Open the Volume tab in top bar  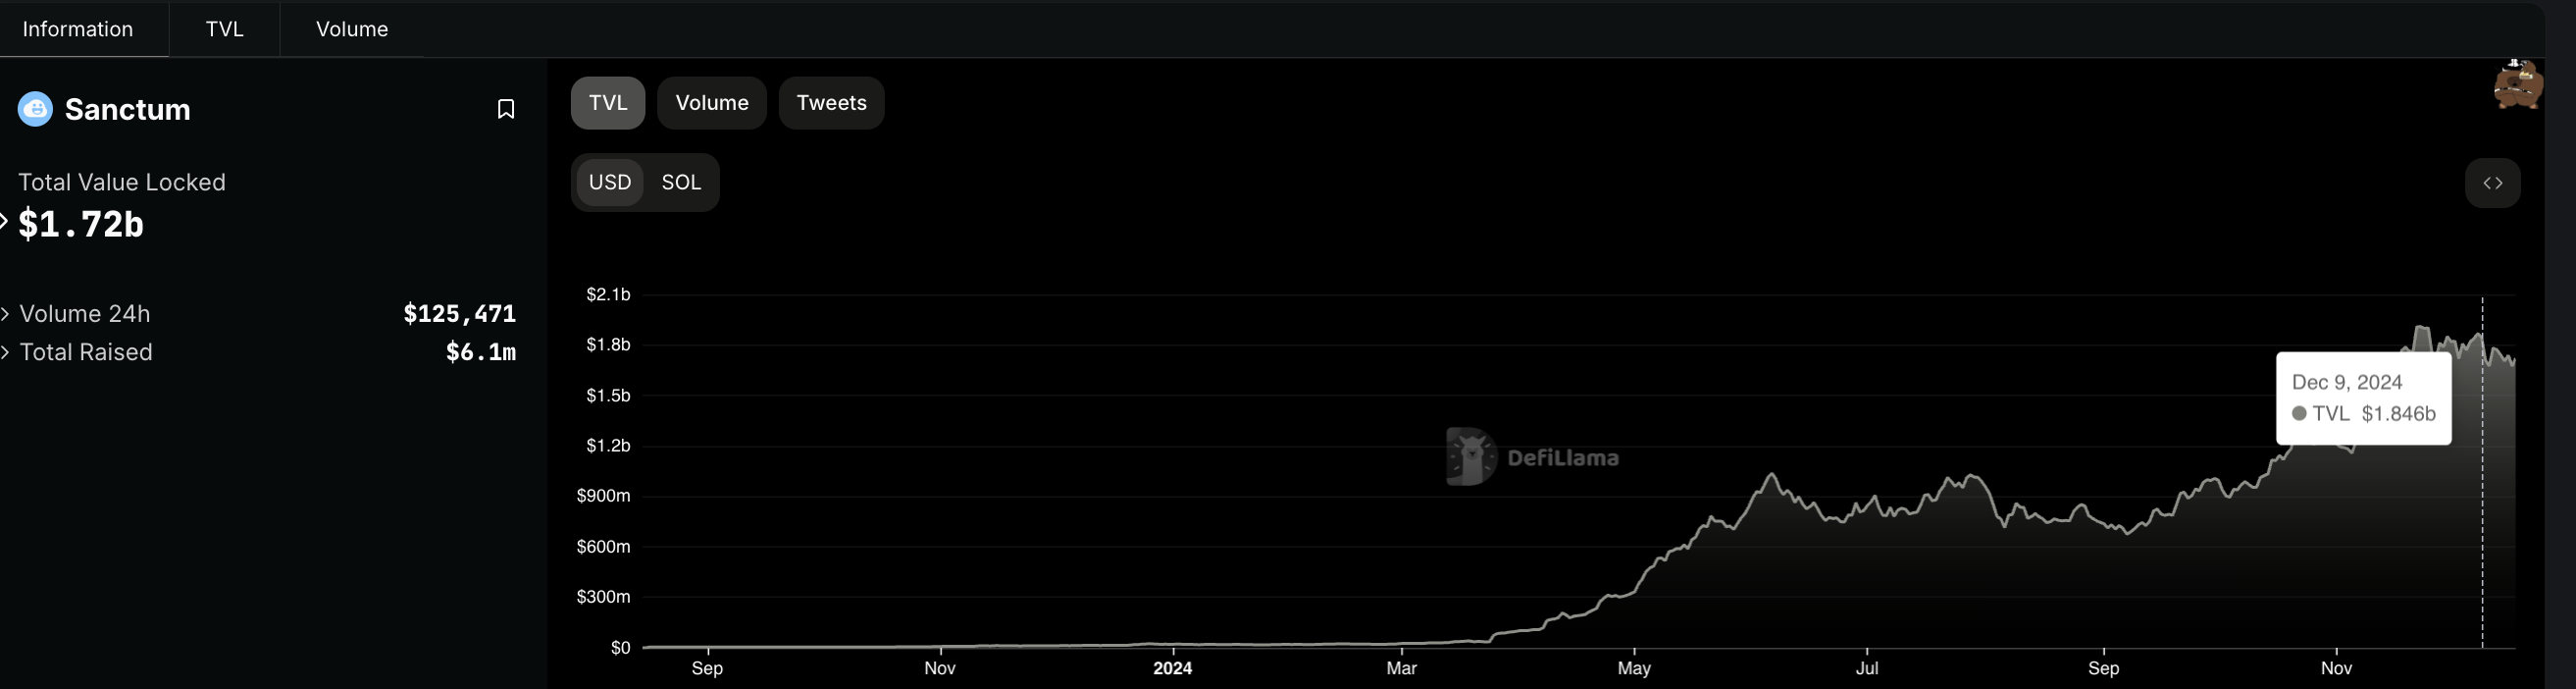352,29
